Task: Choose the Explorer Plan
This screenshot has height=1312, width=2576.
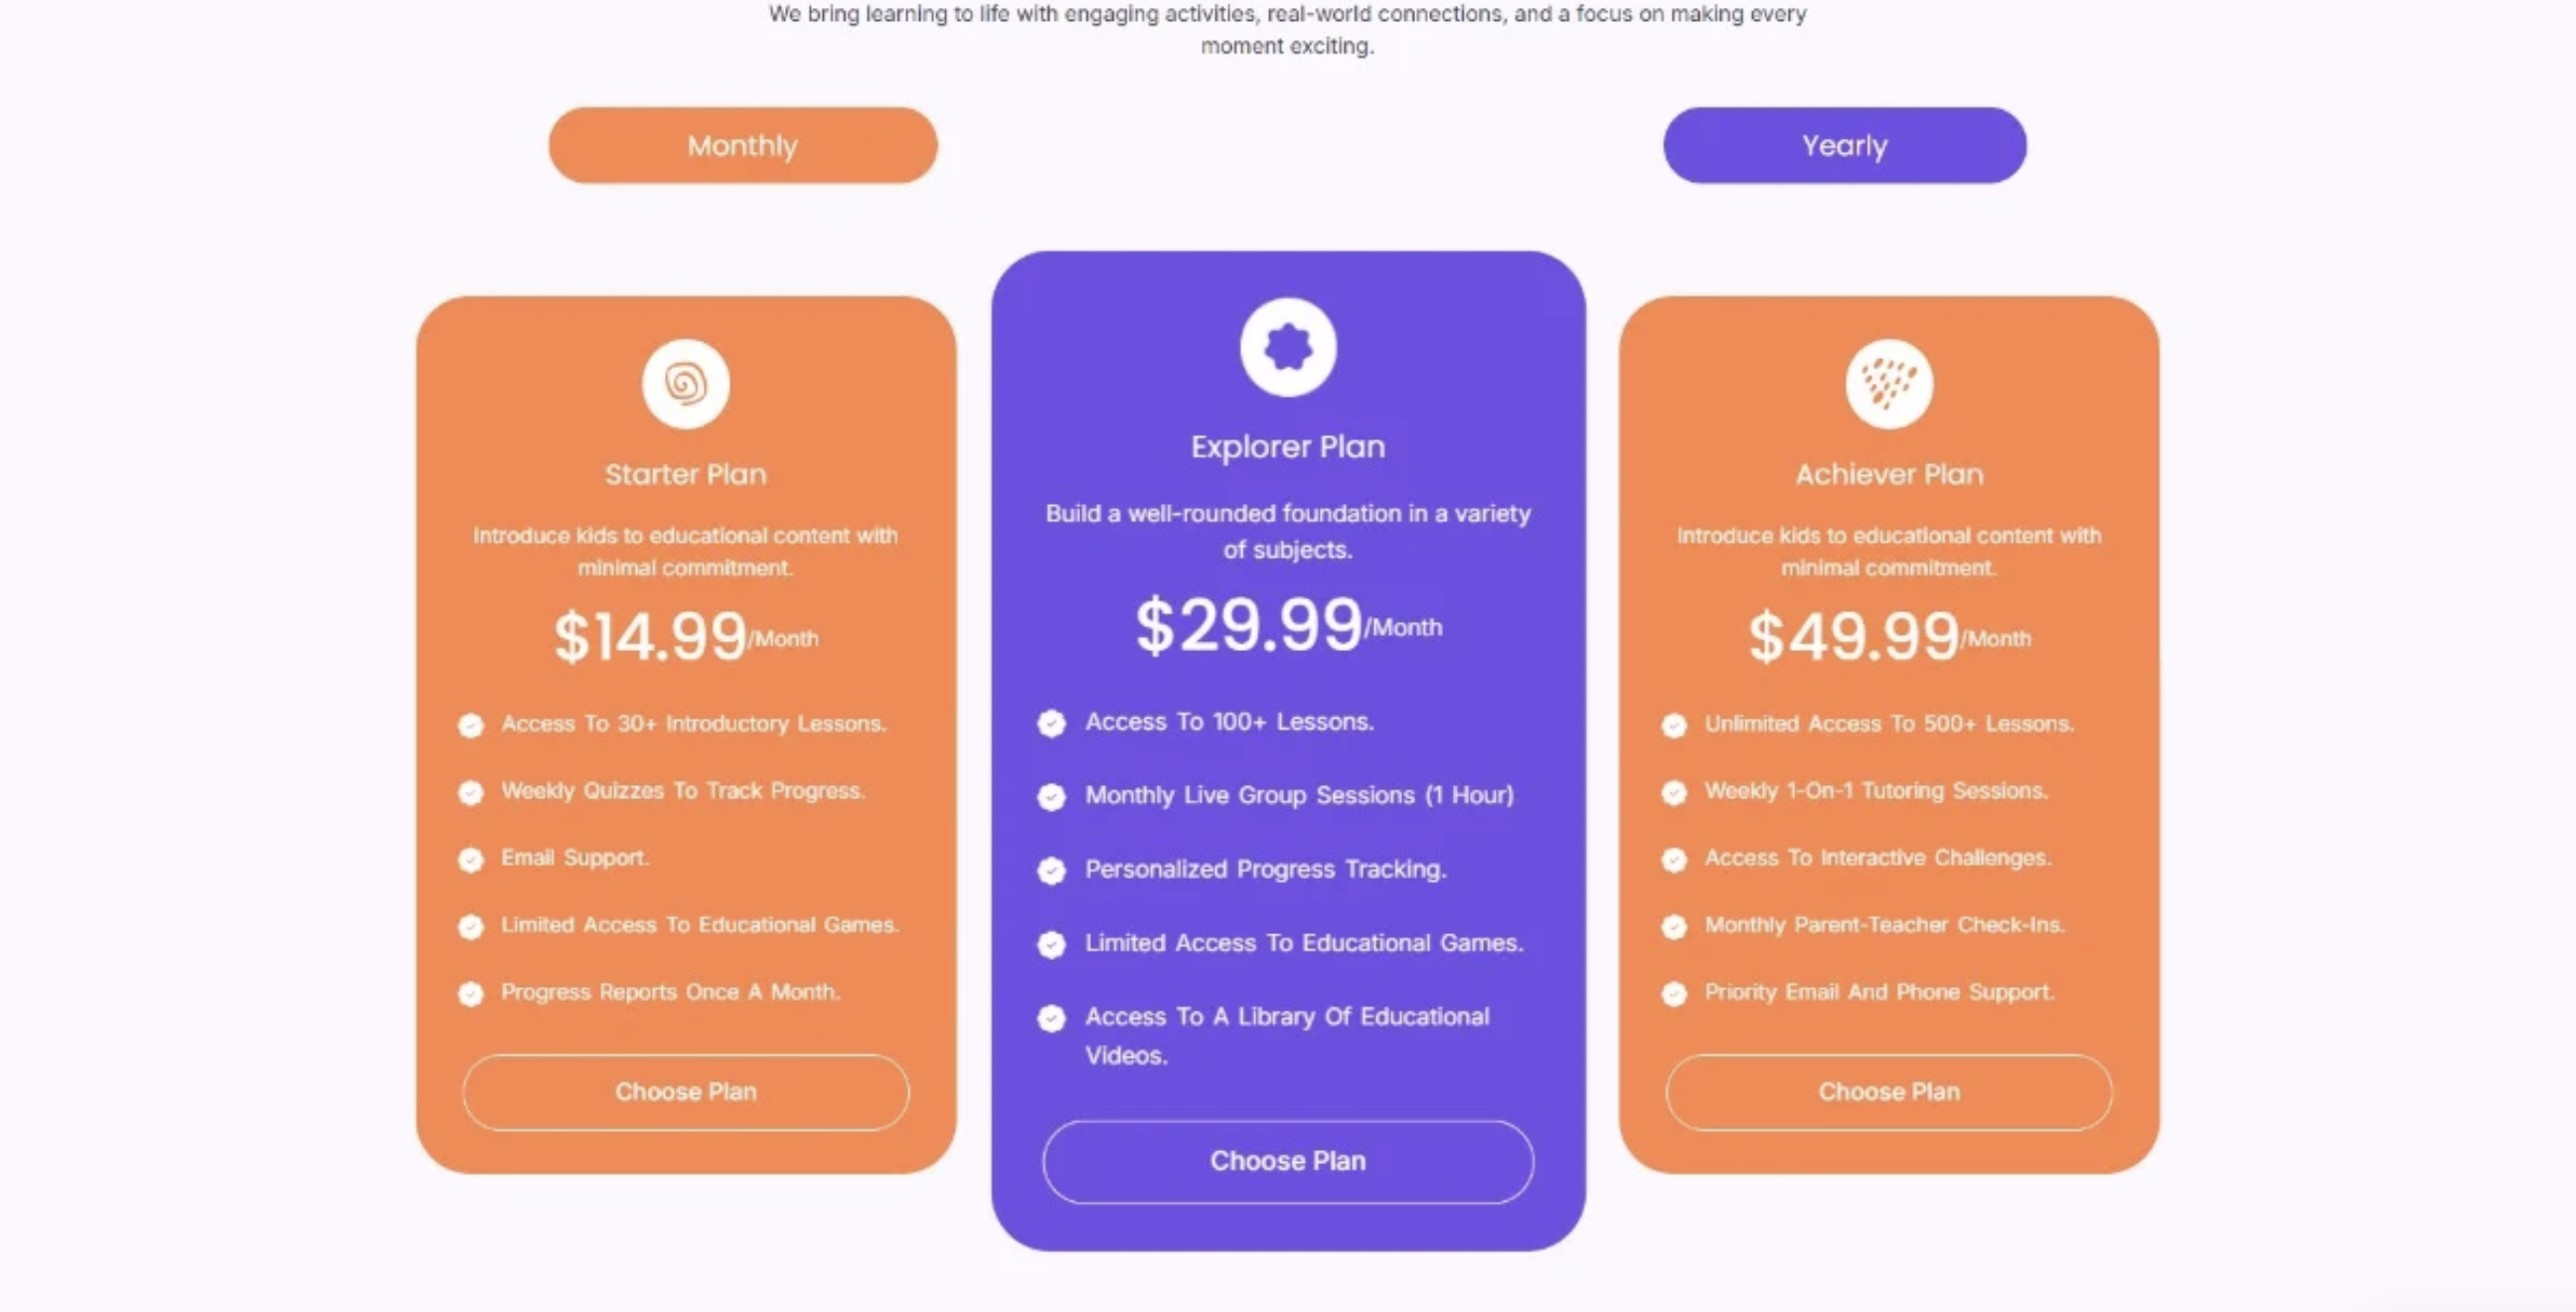Action: (x=1288, y=1161)
